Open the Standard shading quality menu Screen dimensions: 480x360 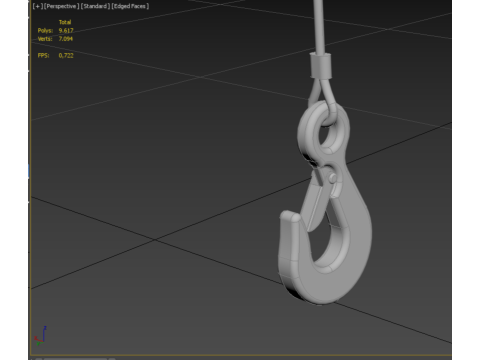[95, 6]
